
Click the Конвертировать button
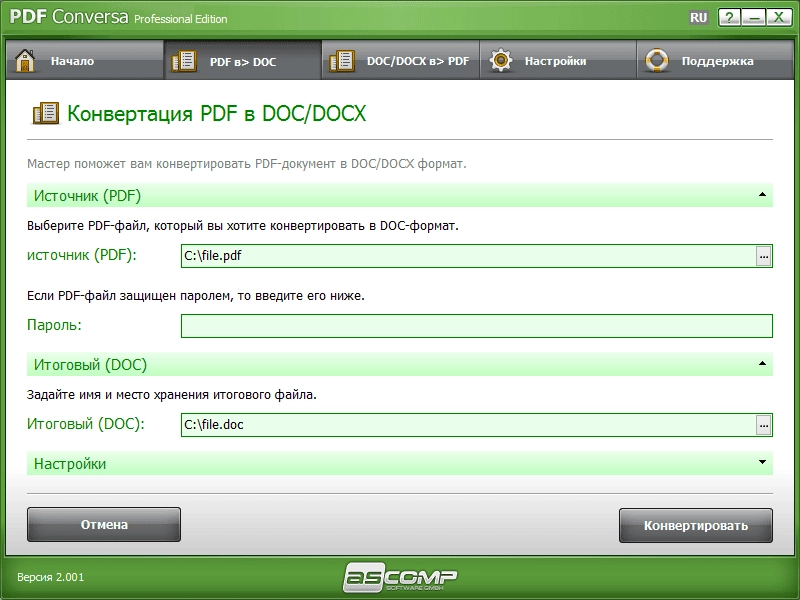pyautogui.click(x=696, y=525)
